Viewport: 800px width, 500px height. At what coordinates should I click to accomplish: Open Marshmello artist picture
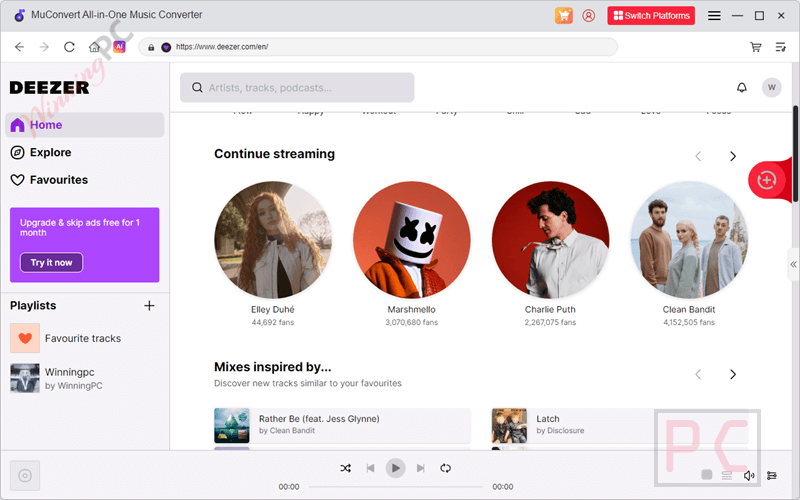coord(412,240)
